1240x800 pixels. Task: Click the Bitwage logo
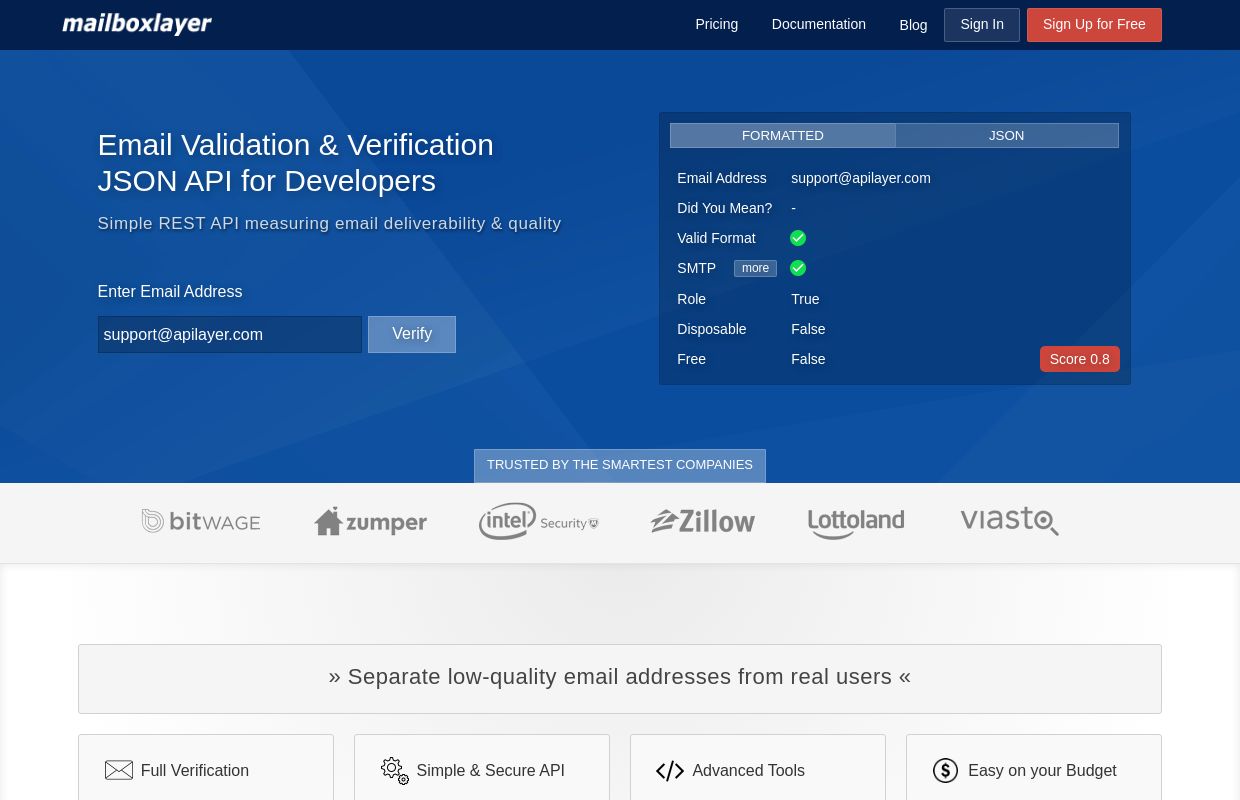201,521
